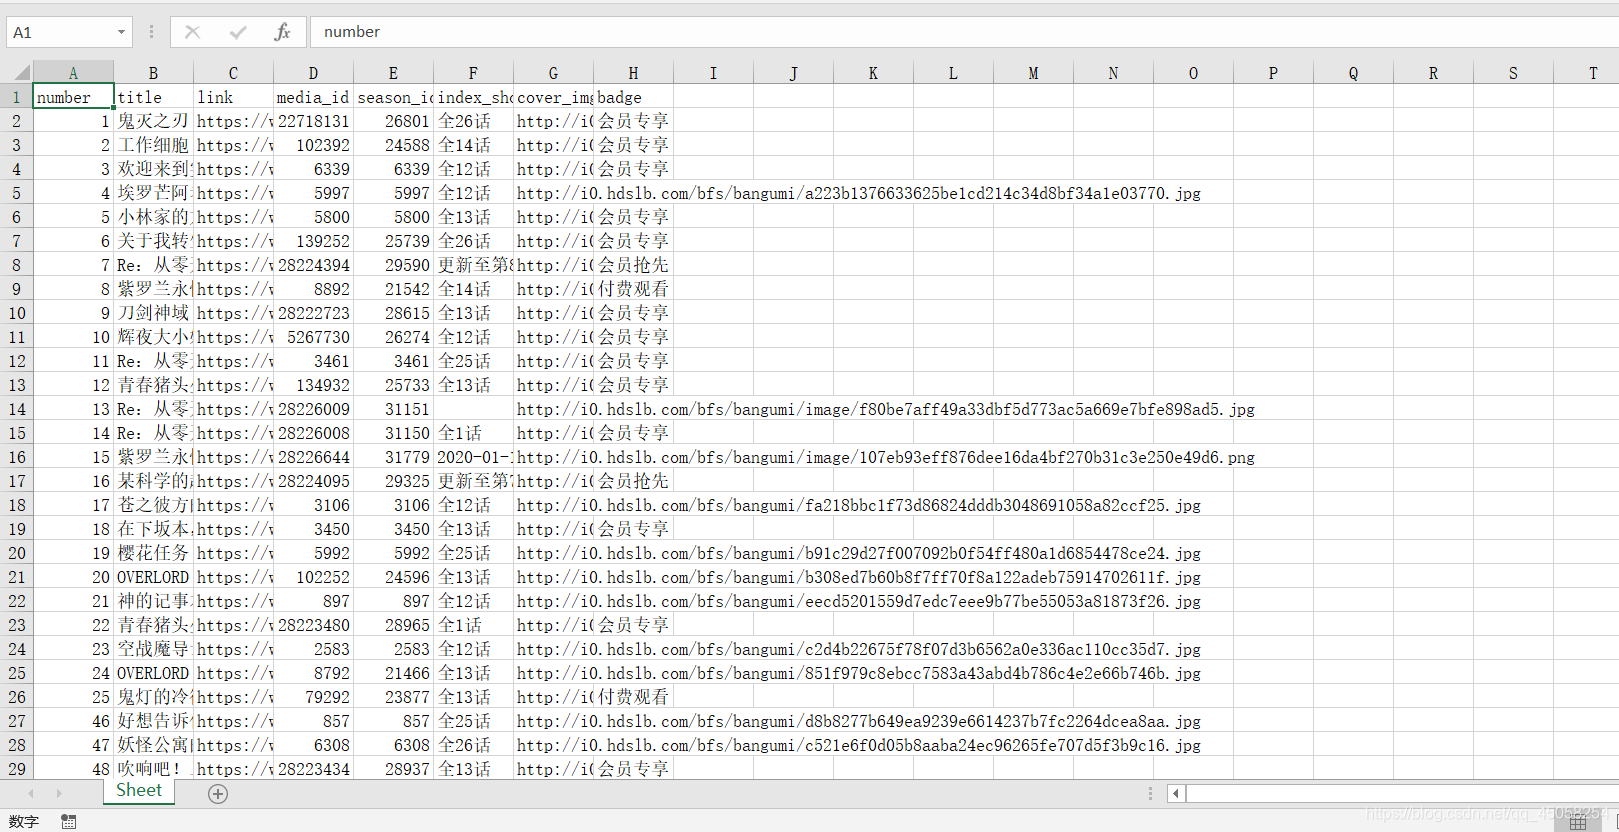Image resolution: width=1619 pixels, height=832 pixels.
Task: Click season_id cell 31151
Action: click(393, 409)
